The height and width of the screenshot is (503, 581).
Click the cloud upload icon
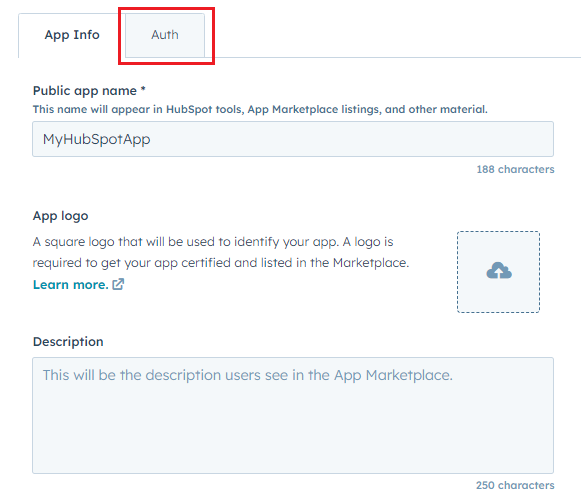[x=499, y=271]
